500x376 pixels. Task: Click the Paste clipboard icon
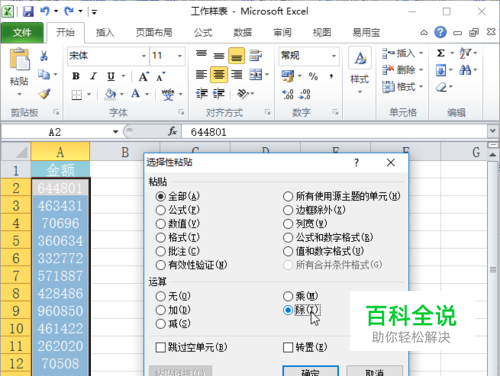pos(19,60)
